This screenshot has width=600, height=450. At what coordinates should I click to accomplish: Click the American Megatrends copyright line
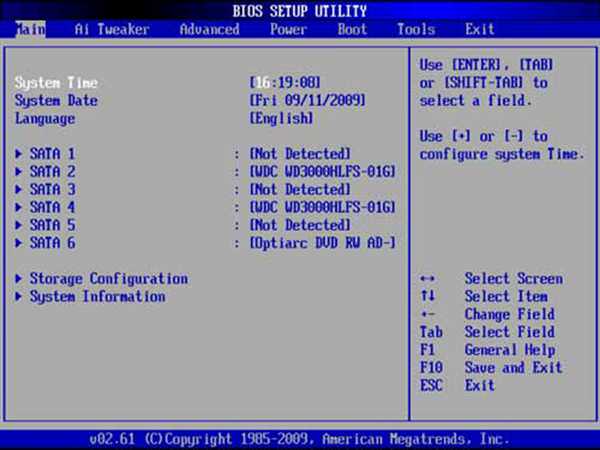300,439
